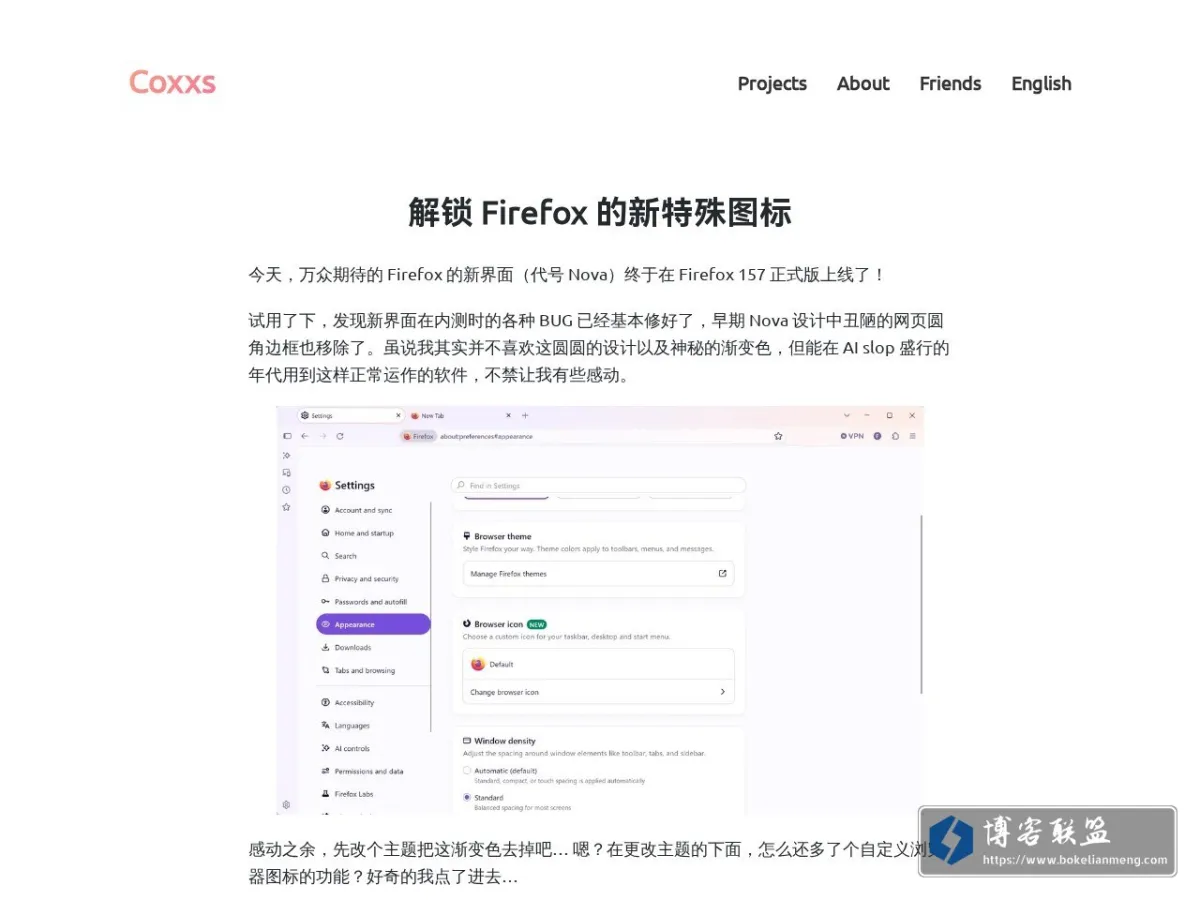Open the Friends page
The image size is (1200, 900).
pyautogui.click(x=950, y=84)
